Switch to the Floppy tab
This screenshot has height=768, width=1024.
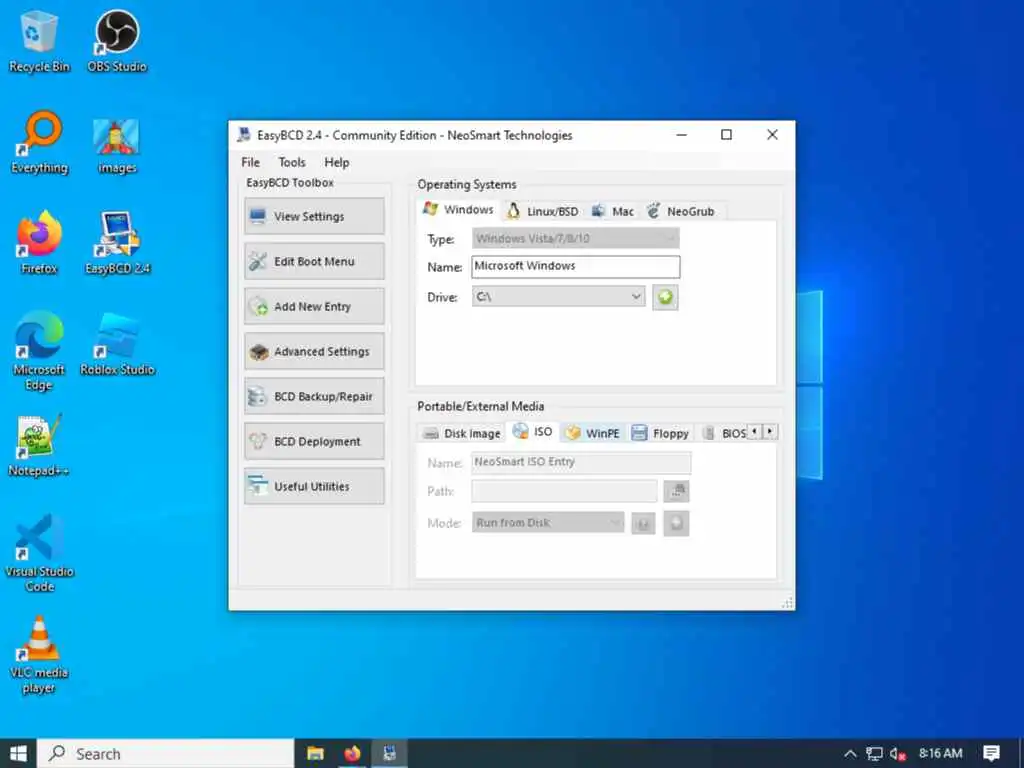(x=660, y=433)
